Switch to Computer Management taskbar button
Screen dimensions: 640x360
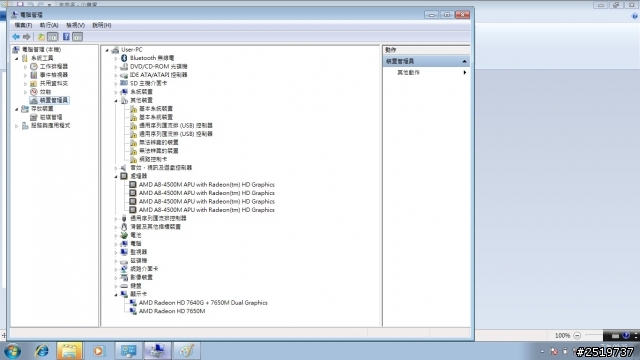tap(157, 351)
